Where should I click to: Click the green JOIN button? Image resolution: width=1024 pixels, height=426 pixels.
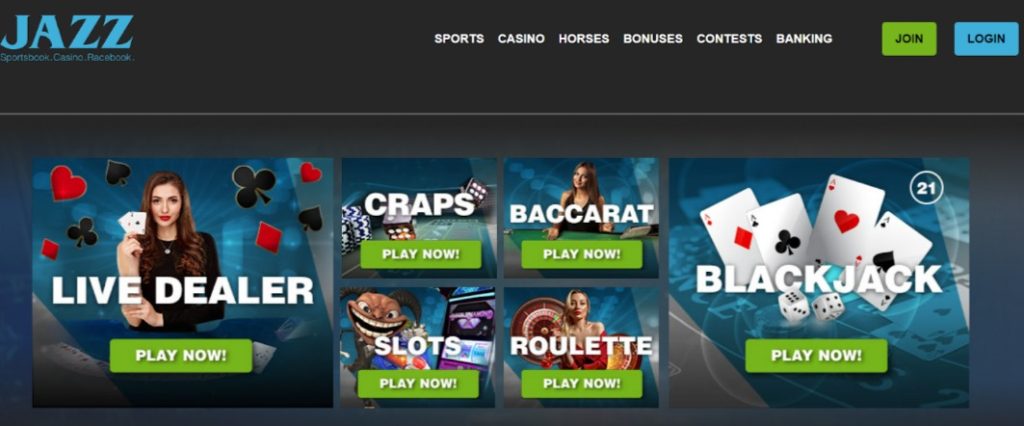pyautogui.click(x=909, y=39)
